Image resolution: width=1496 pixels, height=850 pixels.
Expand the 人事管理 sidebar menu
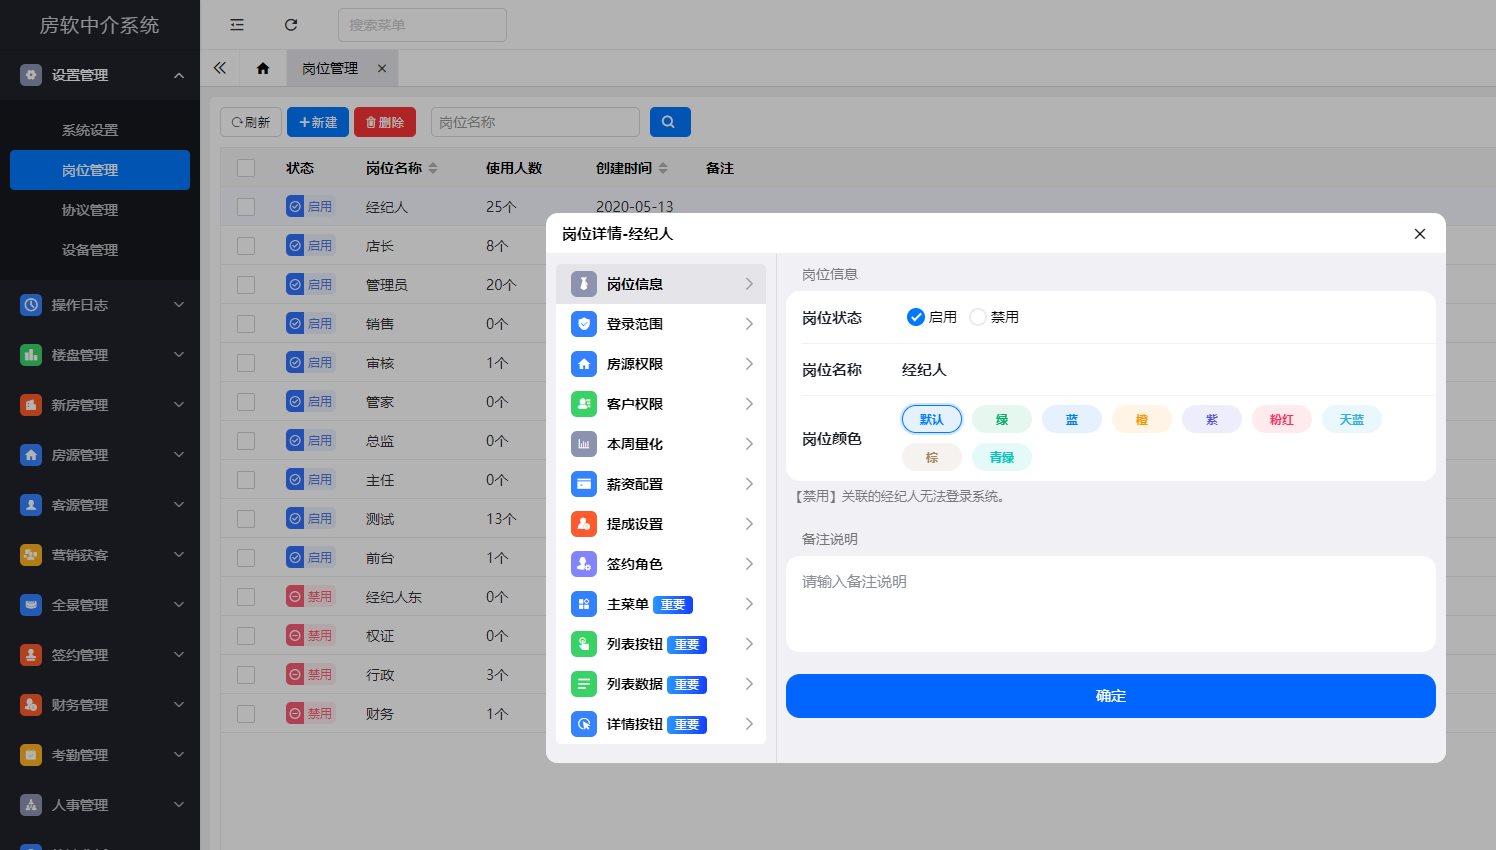point(179,805)
